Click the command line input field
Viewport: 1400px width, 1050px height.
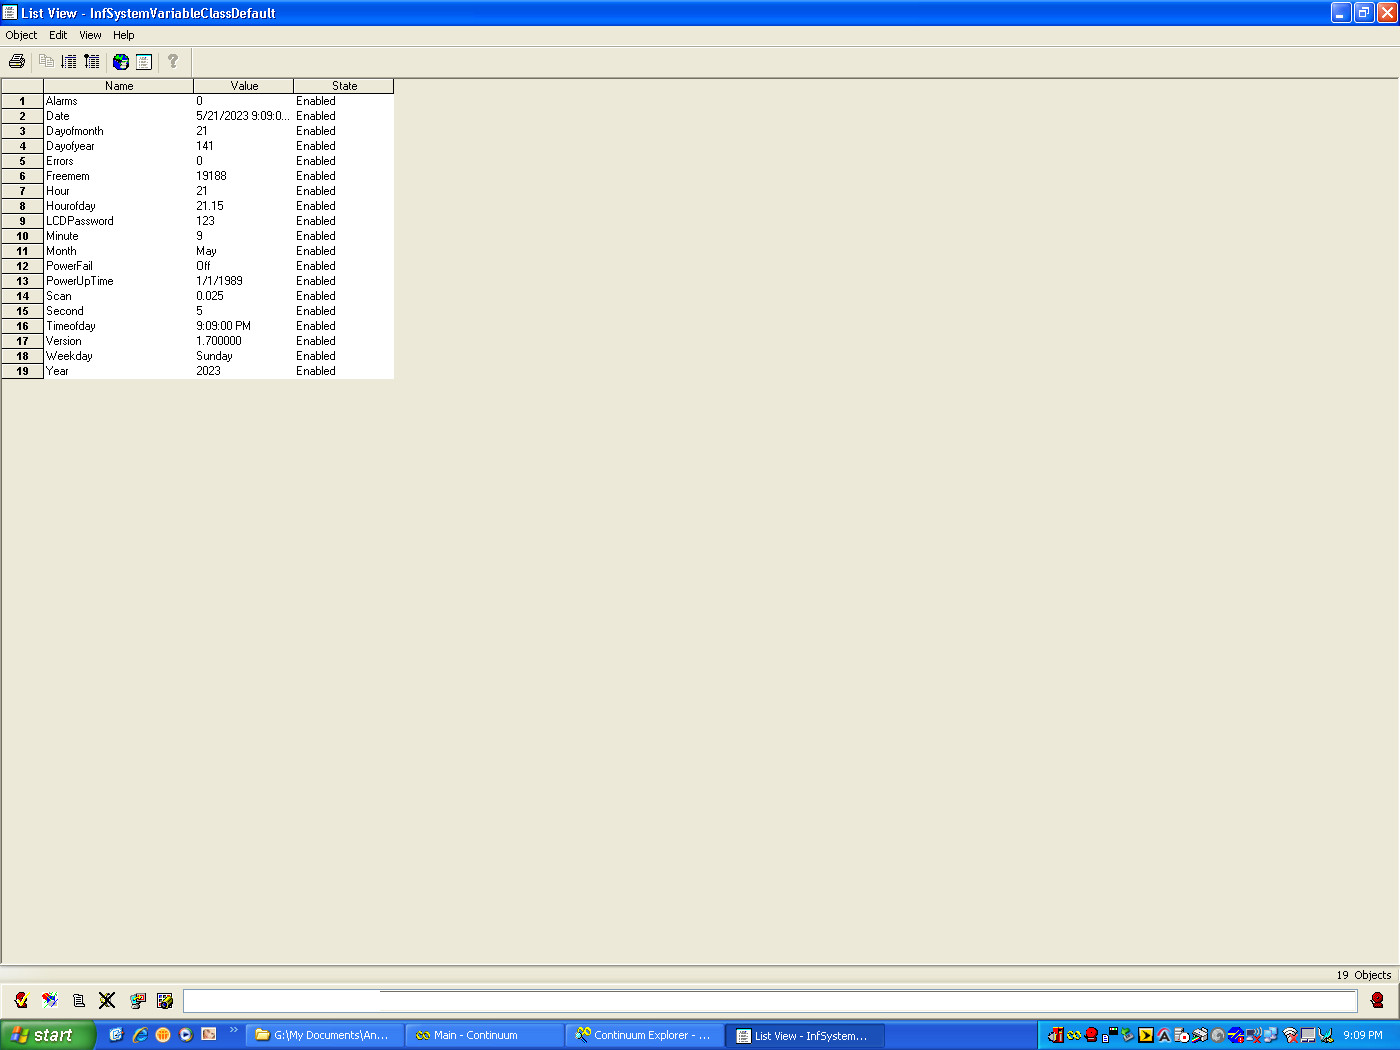click(770, 1001)
